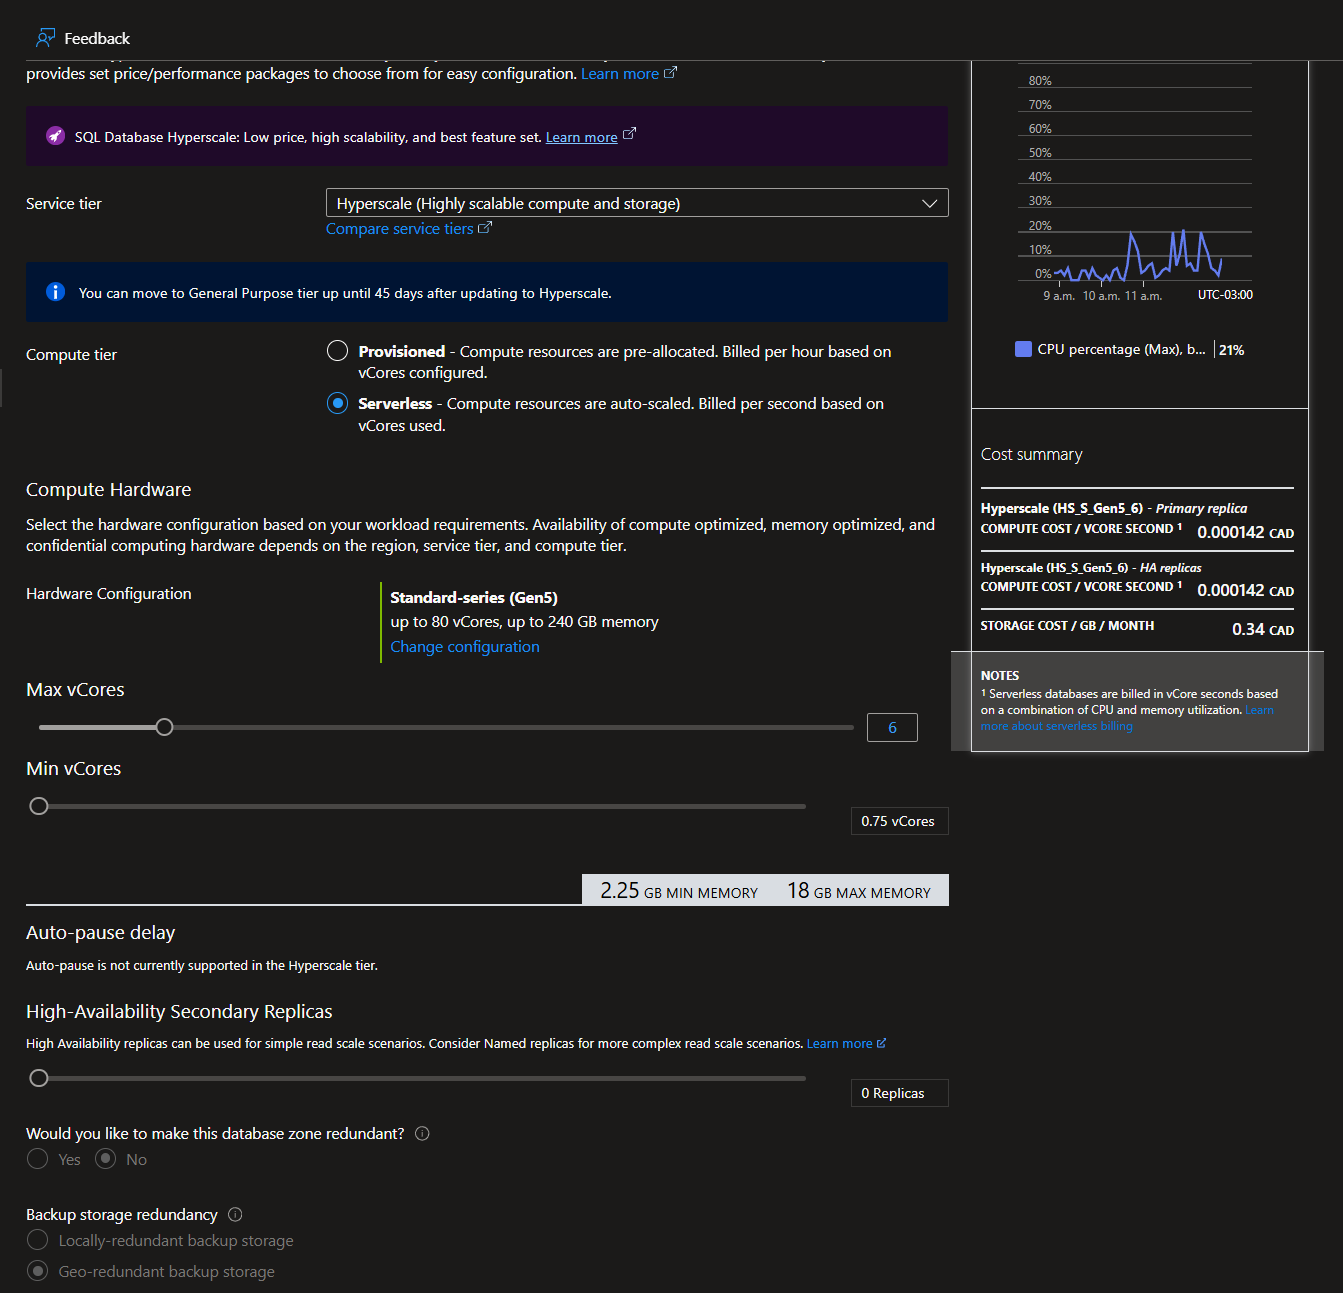Click the UTC-03:00 timezone label
The width and height of the screenshot is (1343, 1293).
pos(1225,295)
